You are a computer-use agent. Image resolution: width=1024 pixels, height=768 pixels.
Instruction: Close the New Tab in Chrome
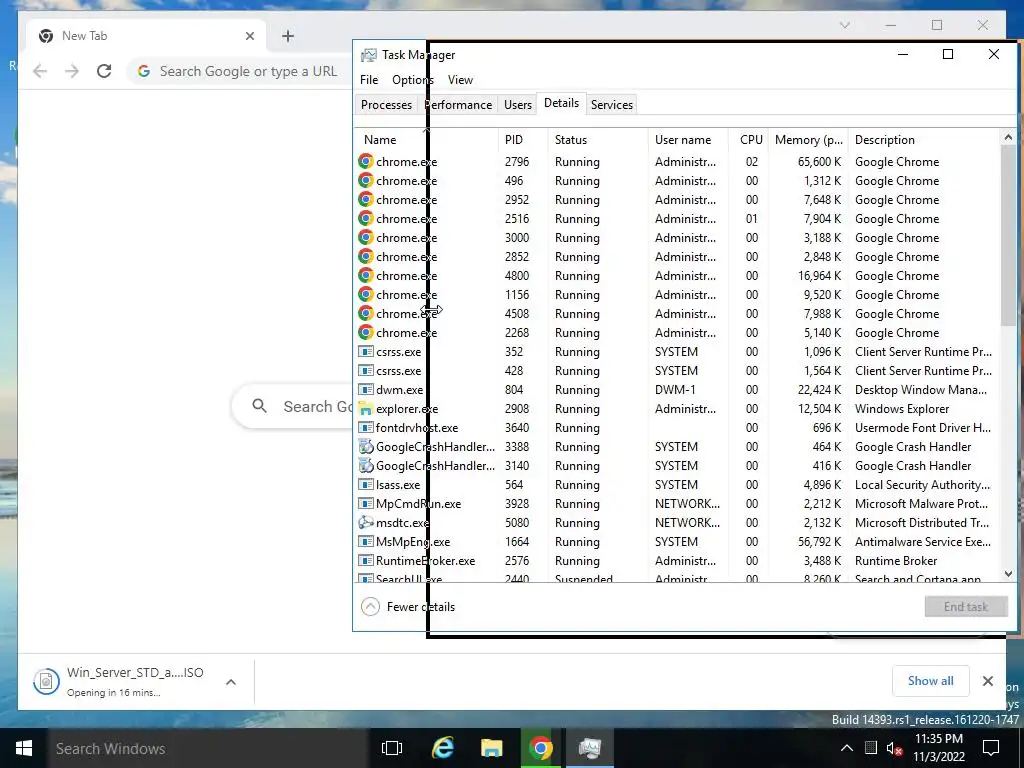click(249, 36)
